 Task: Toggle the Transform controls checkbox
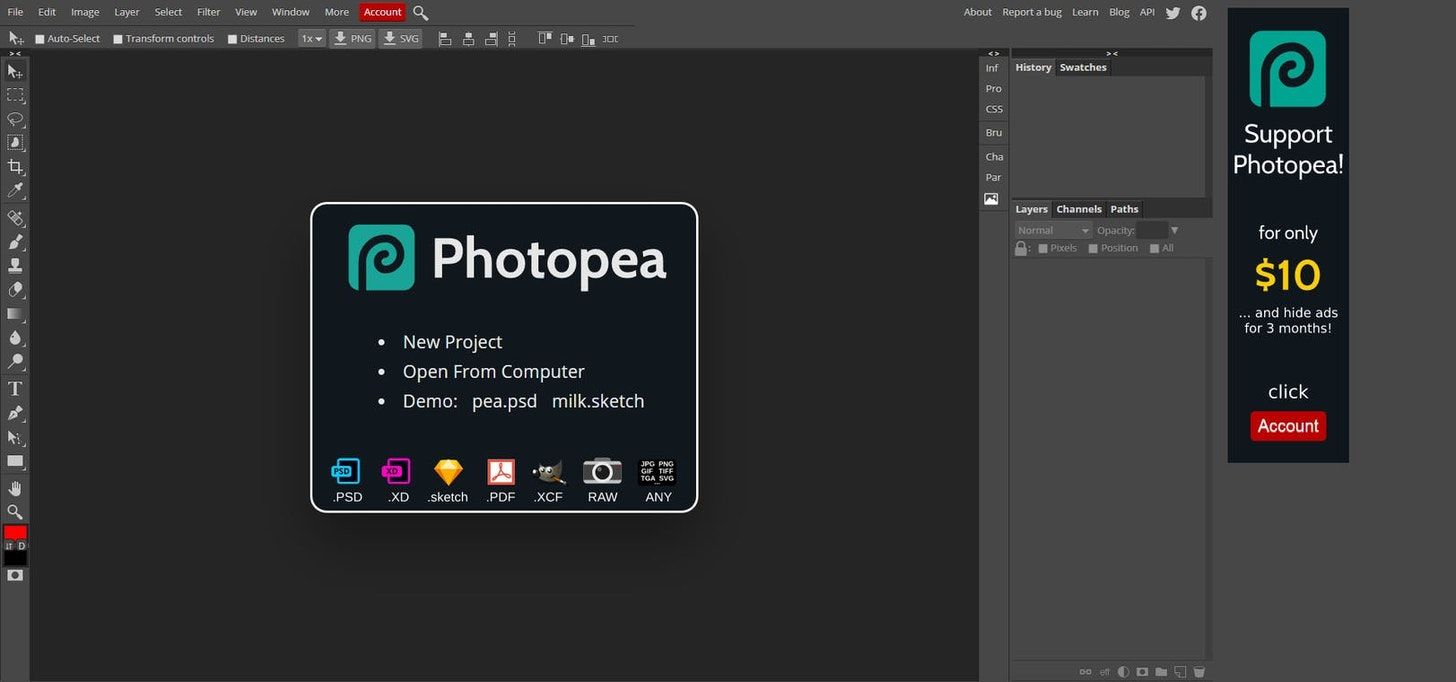pyautogui.click(x=118, y=39)
